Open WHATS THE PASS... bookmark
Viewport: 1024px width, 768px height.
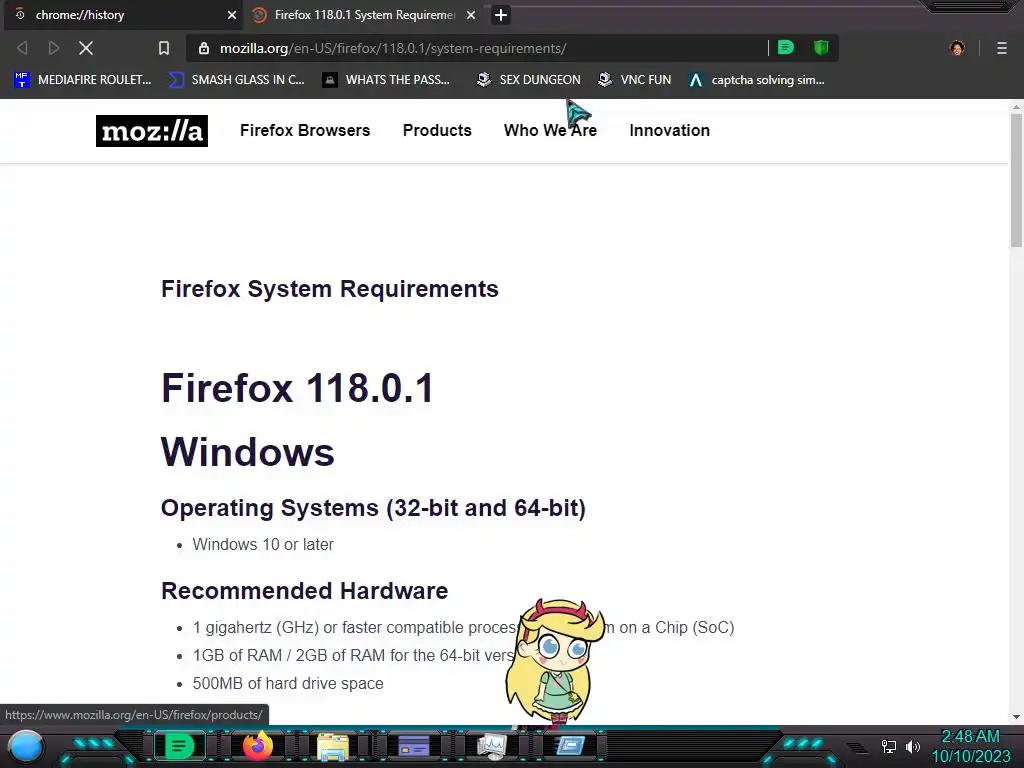tap(386, 80)
